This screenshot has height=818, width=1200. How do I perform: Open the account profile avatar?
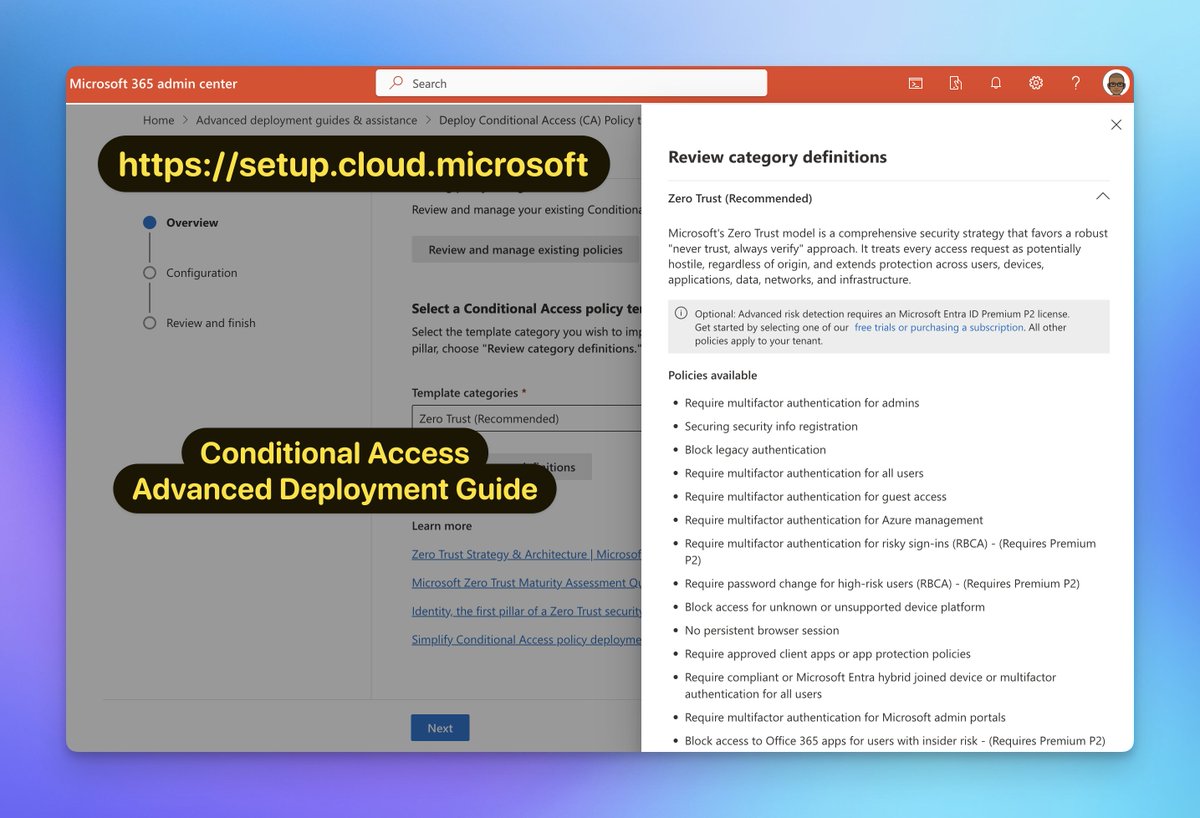pyautogui.click(x=1116, y=83)
